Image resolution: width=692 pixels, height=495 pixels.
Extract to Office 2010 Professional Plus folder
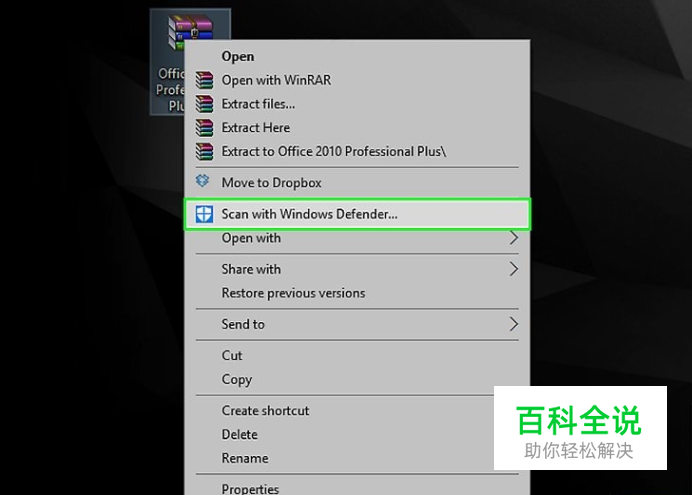[357, 152]
